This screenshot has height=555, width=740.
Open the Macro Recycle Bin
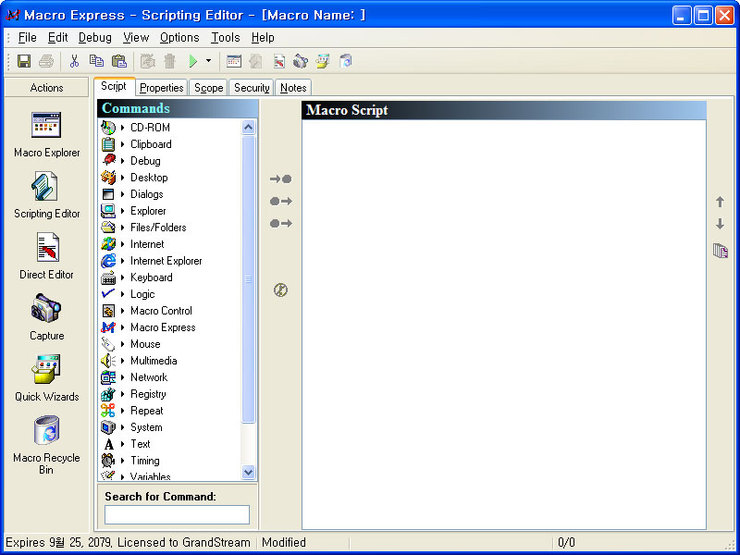point(46,445)
